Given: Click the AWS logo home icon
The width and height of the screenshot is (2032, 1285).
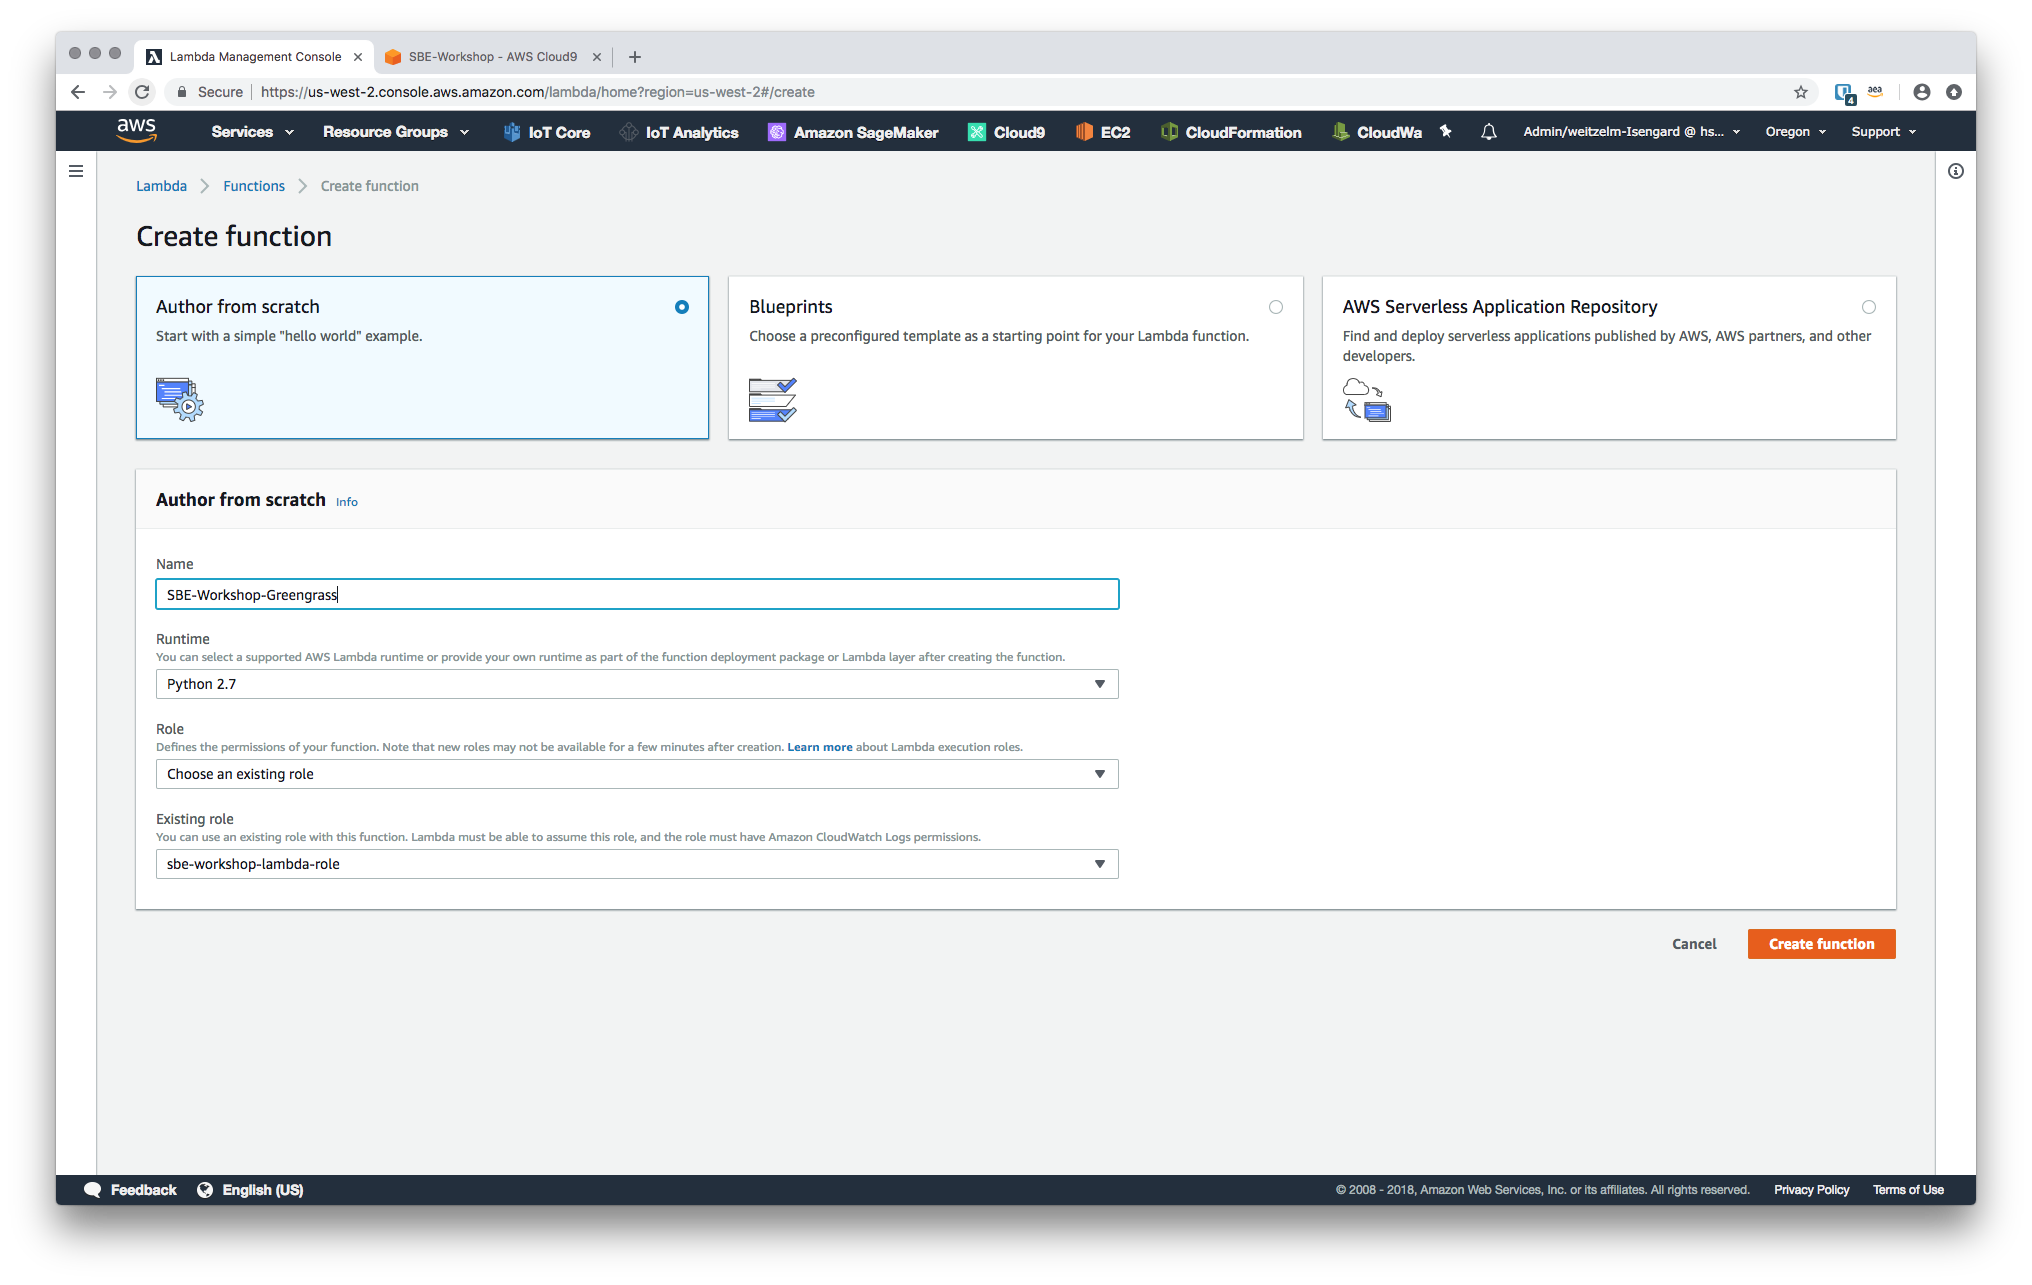Looking at the screenshot, I should (x=136, y=131).
